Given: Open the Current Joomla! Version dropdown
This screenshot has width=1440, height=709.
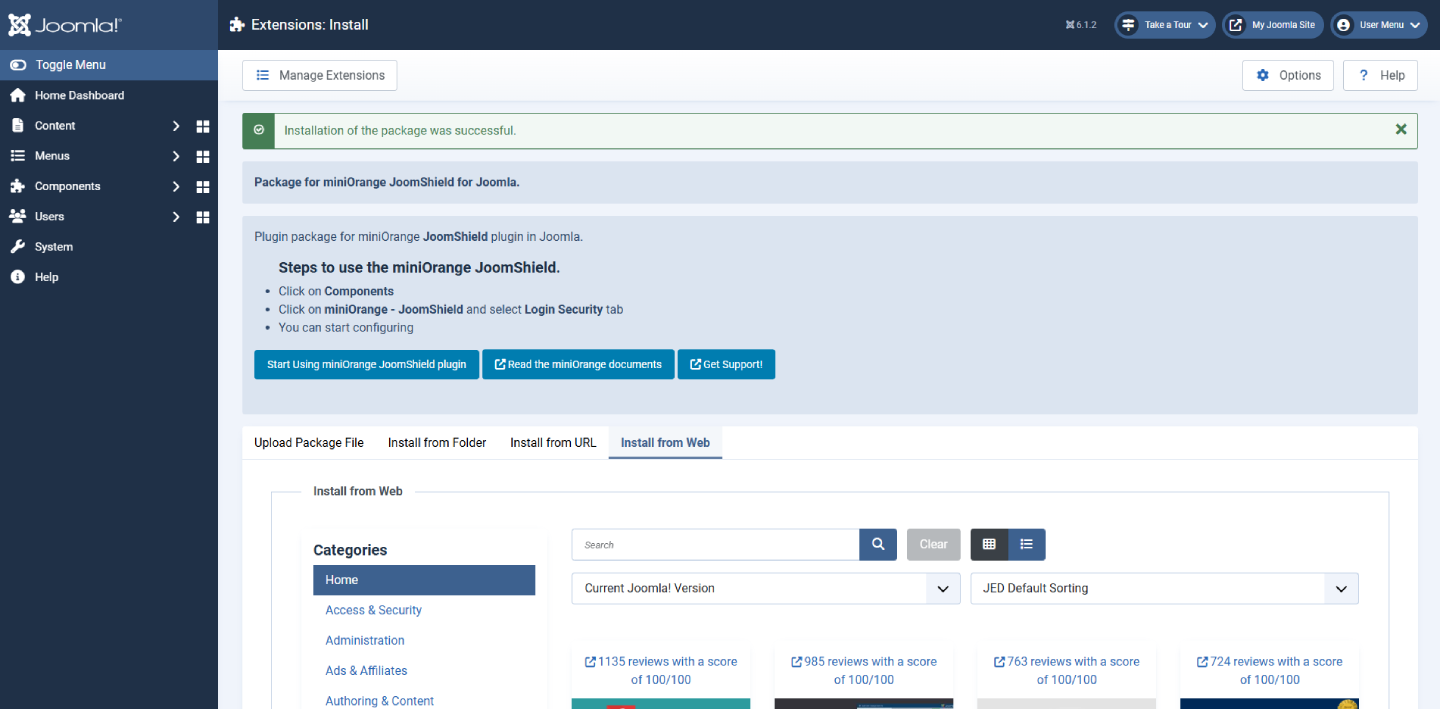Looking at the screenshot, I should coord(766,588).
